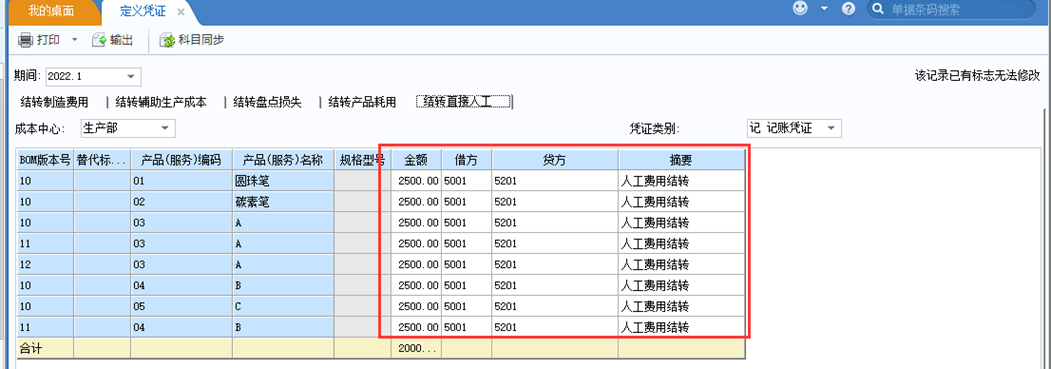Click product code 05 cell
Screen dimensions: 1051x369
(182, 306)
